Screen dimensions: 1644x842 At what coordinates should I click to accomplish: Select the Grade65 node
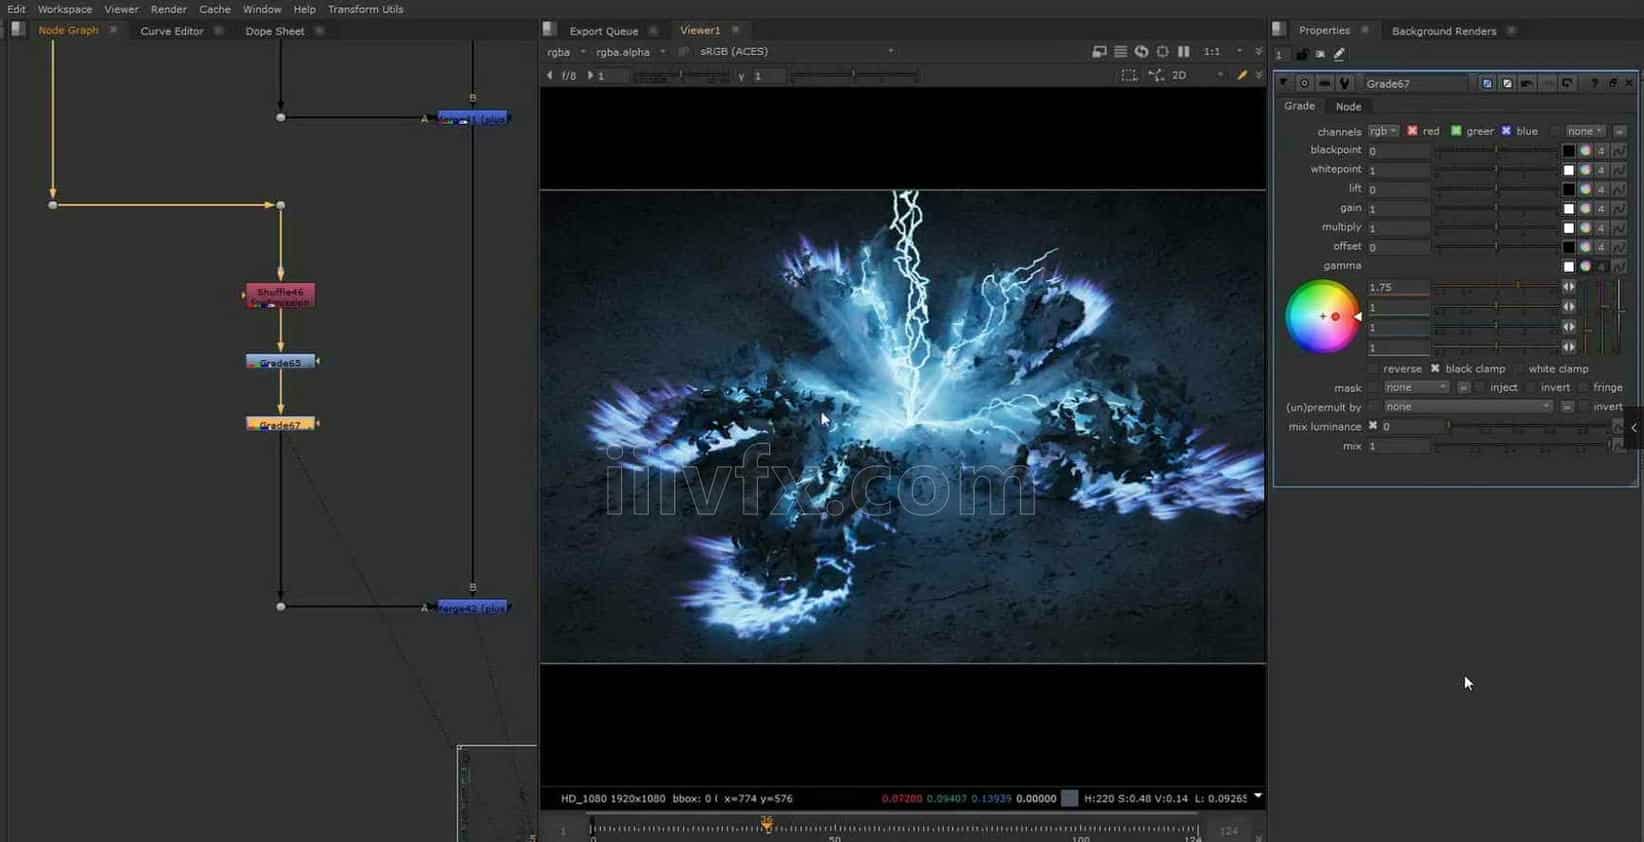point(280,362)
